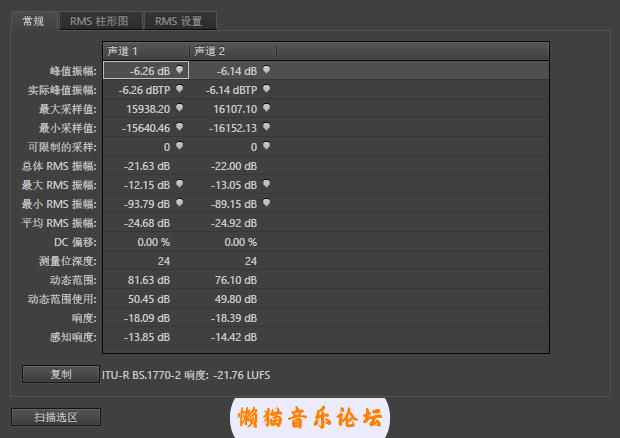
Task: Click the marker icon next to -93.79 dB
Action: [x=179, y=203]
